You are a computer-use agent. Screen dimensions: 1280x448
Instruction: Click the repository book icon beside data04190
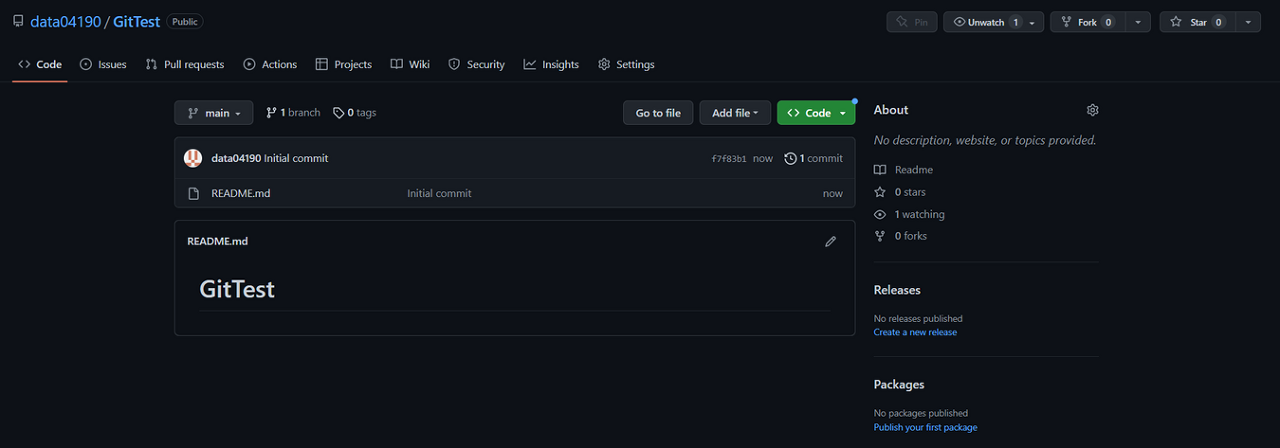(18, 21)
